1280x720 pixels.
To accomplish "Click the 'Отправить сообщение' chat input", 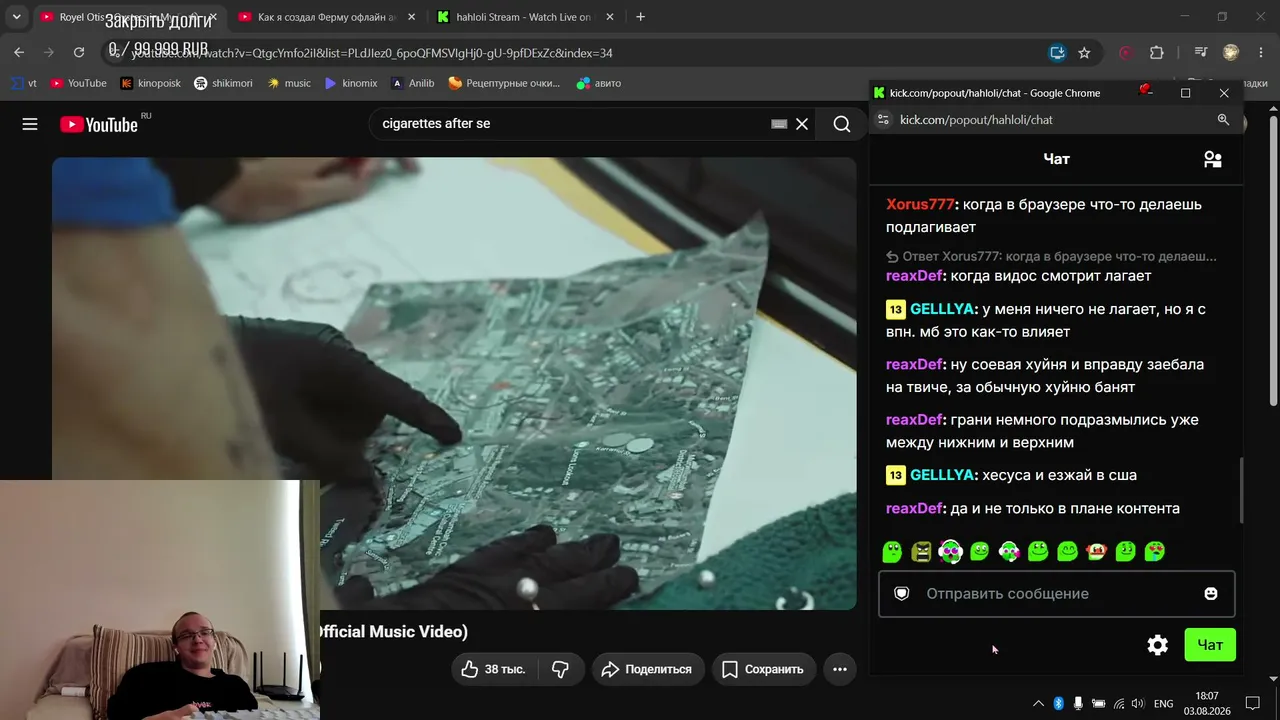I will coord(1057,594).
